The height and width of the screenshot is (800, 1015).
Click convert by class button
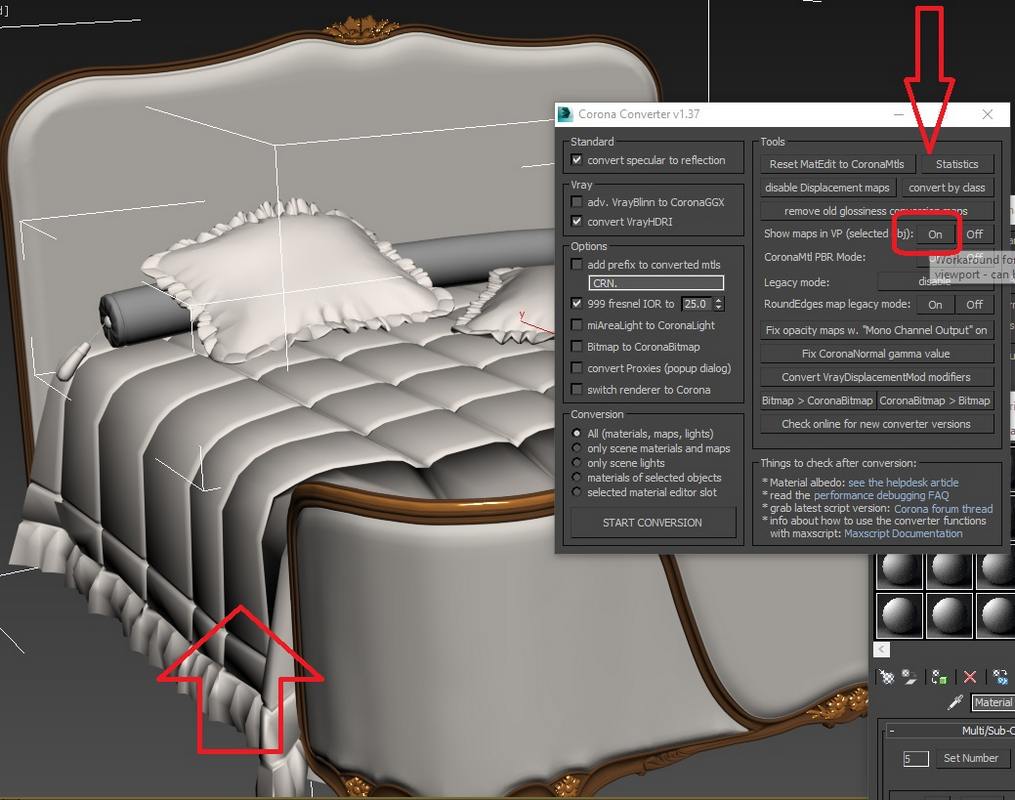click(x=947, y=188)
